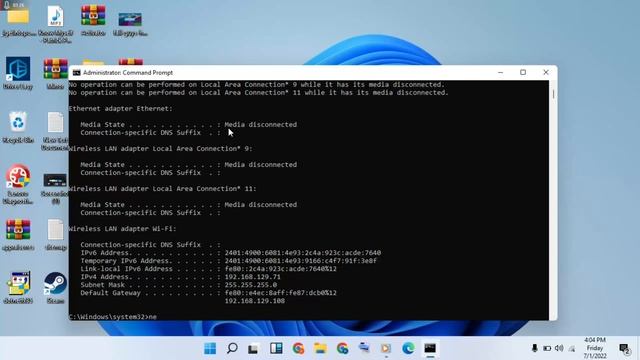Click the first 'No operation can be performed' line
This screenshot has height=360, width=640.
[256, 84]
